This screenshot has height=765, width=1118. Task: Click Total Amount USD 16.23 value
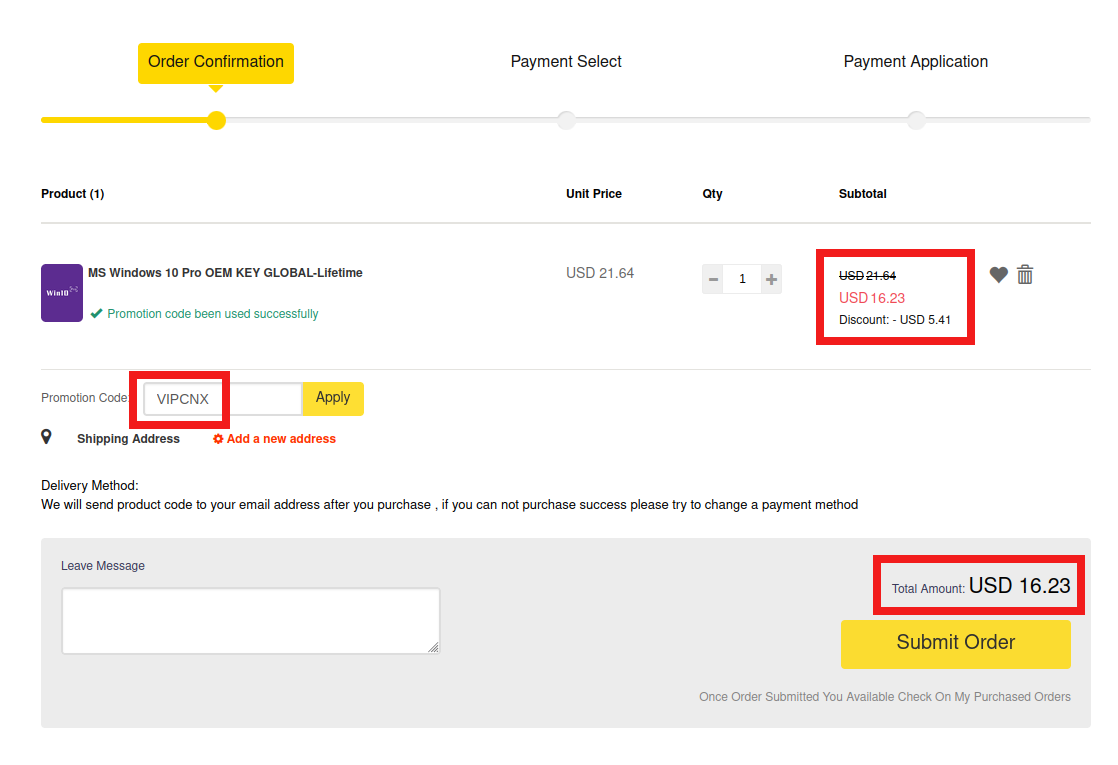click(1020, 586)
